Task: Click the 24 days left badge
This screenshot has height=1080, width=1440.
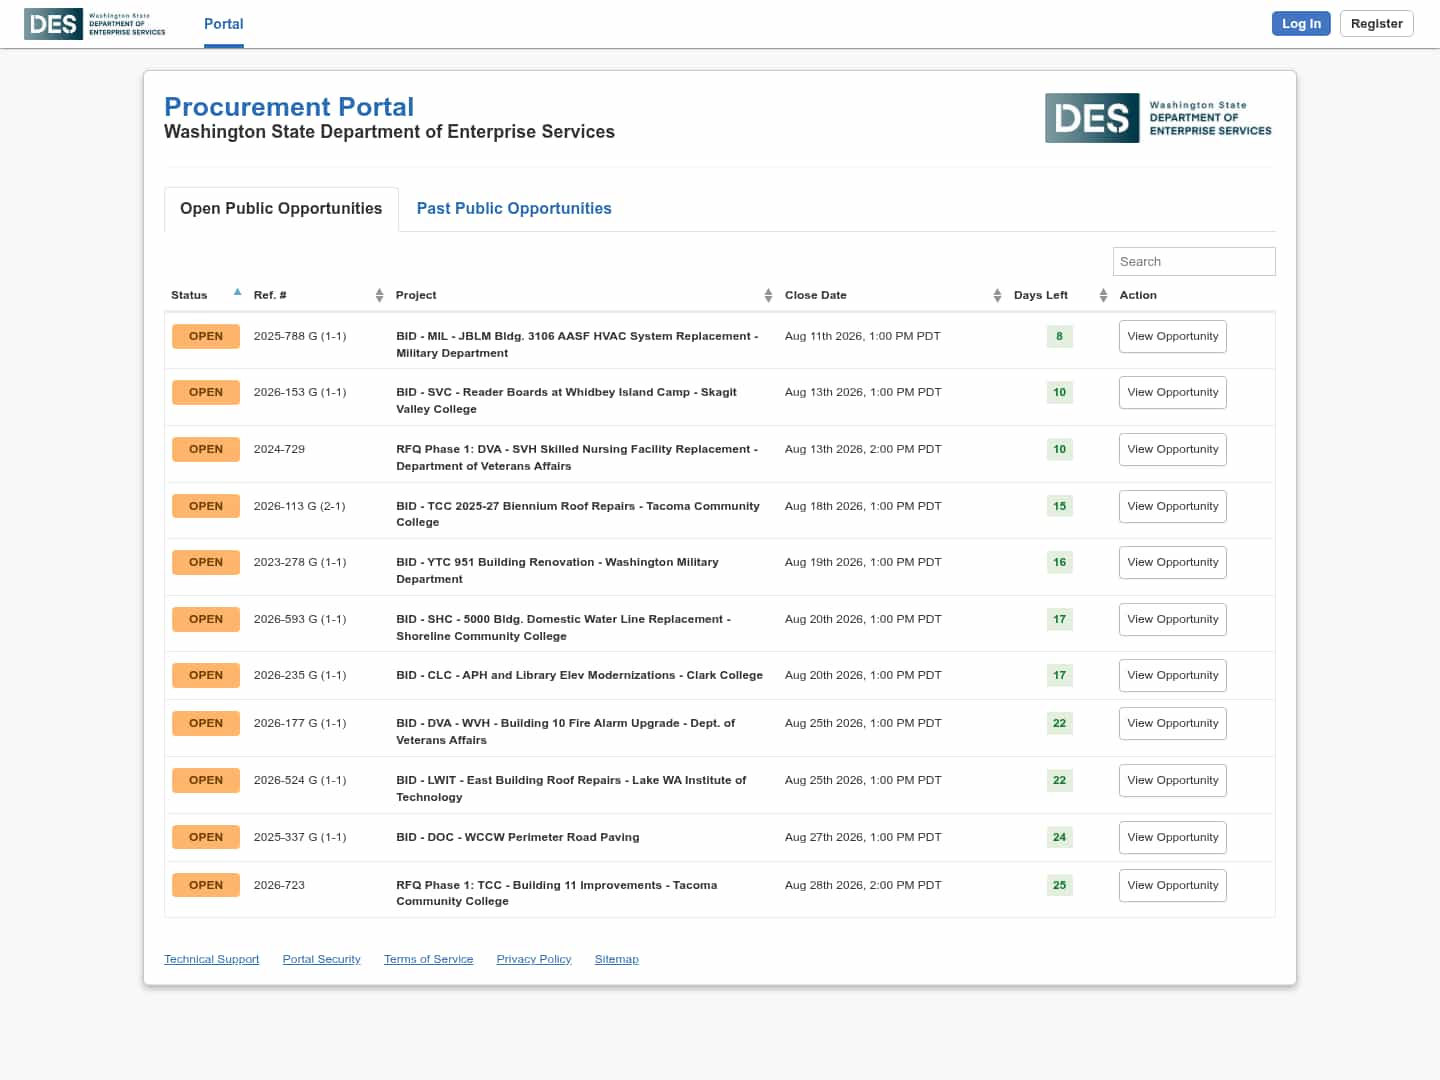Action: click(1059, 838)
